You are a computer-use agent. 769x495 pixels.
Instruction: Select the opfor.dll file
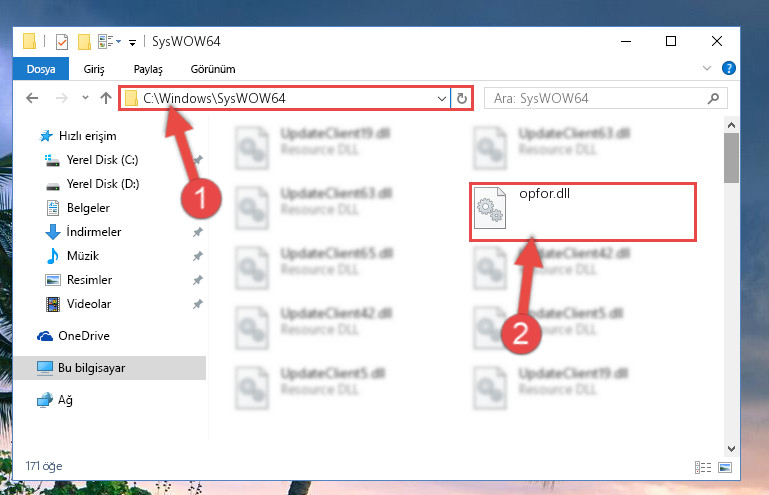point(583,212)
